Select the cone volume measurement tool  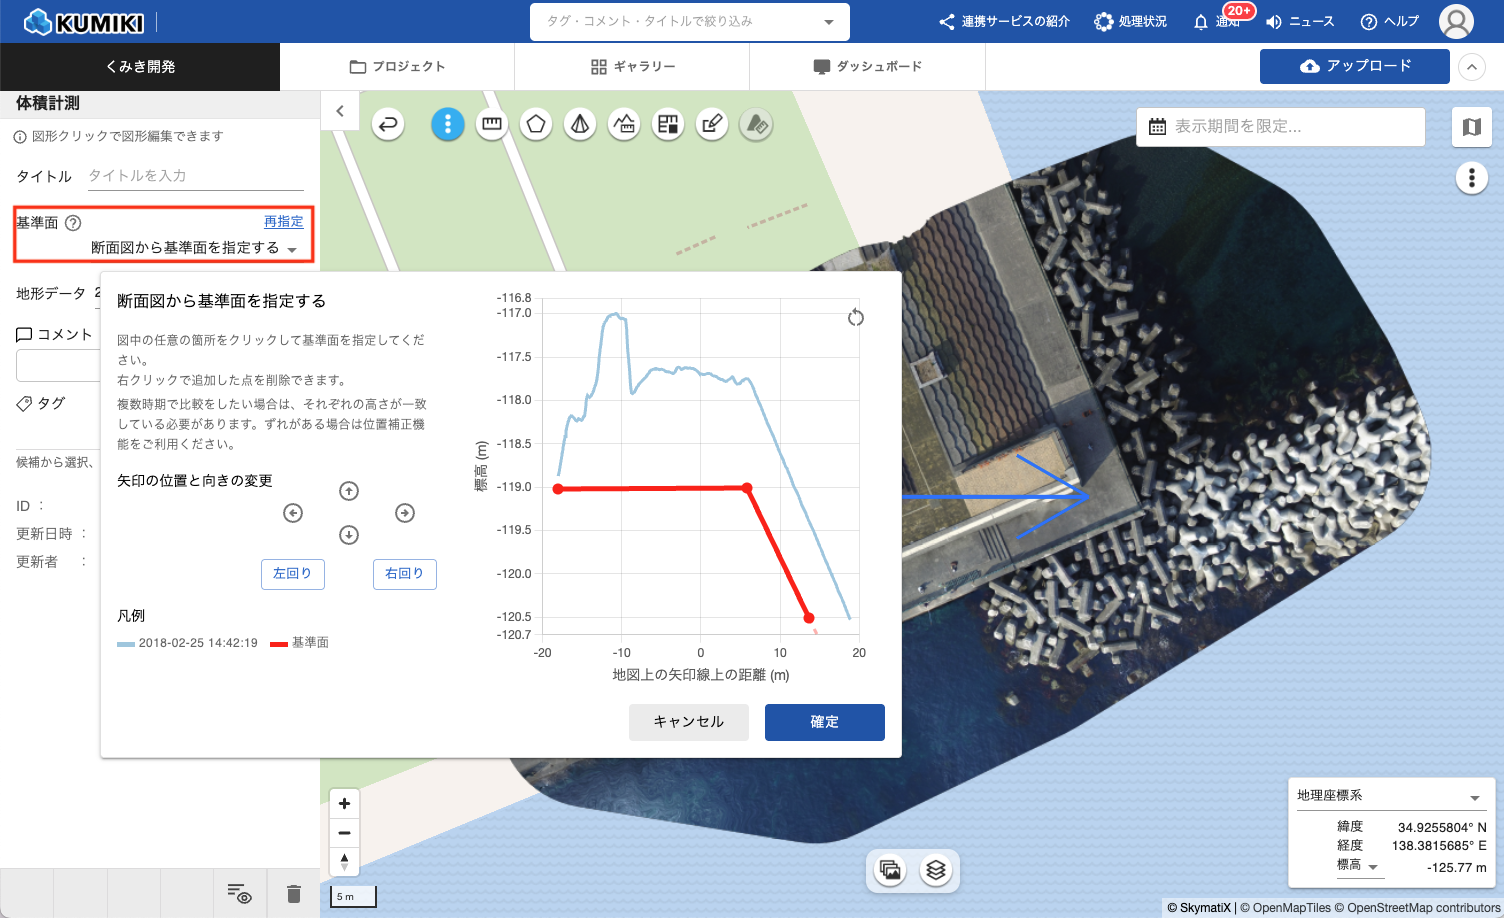[580, 124]
